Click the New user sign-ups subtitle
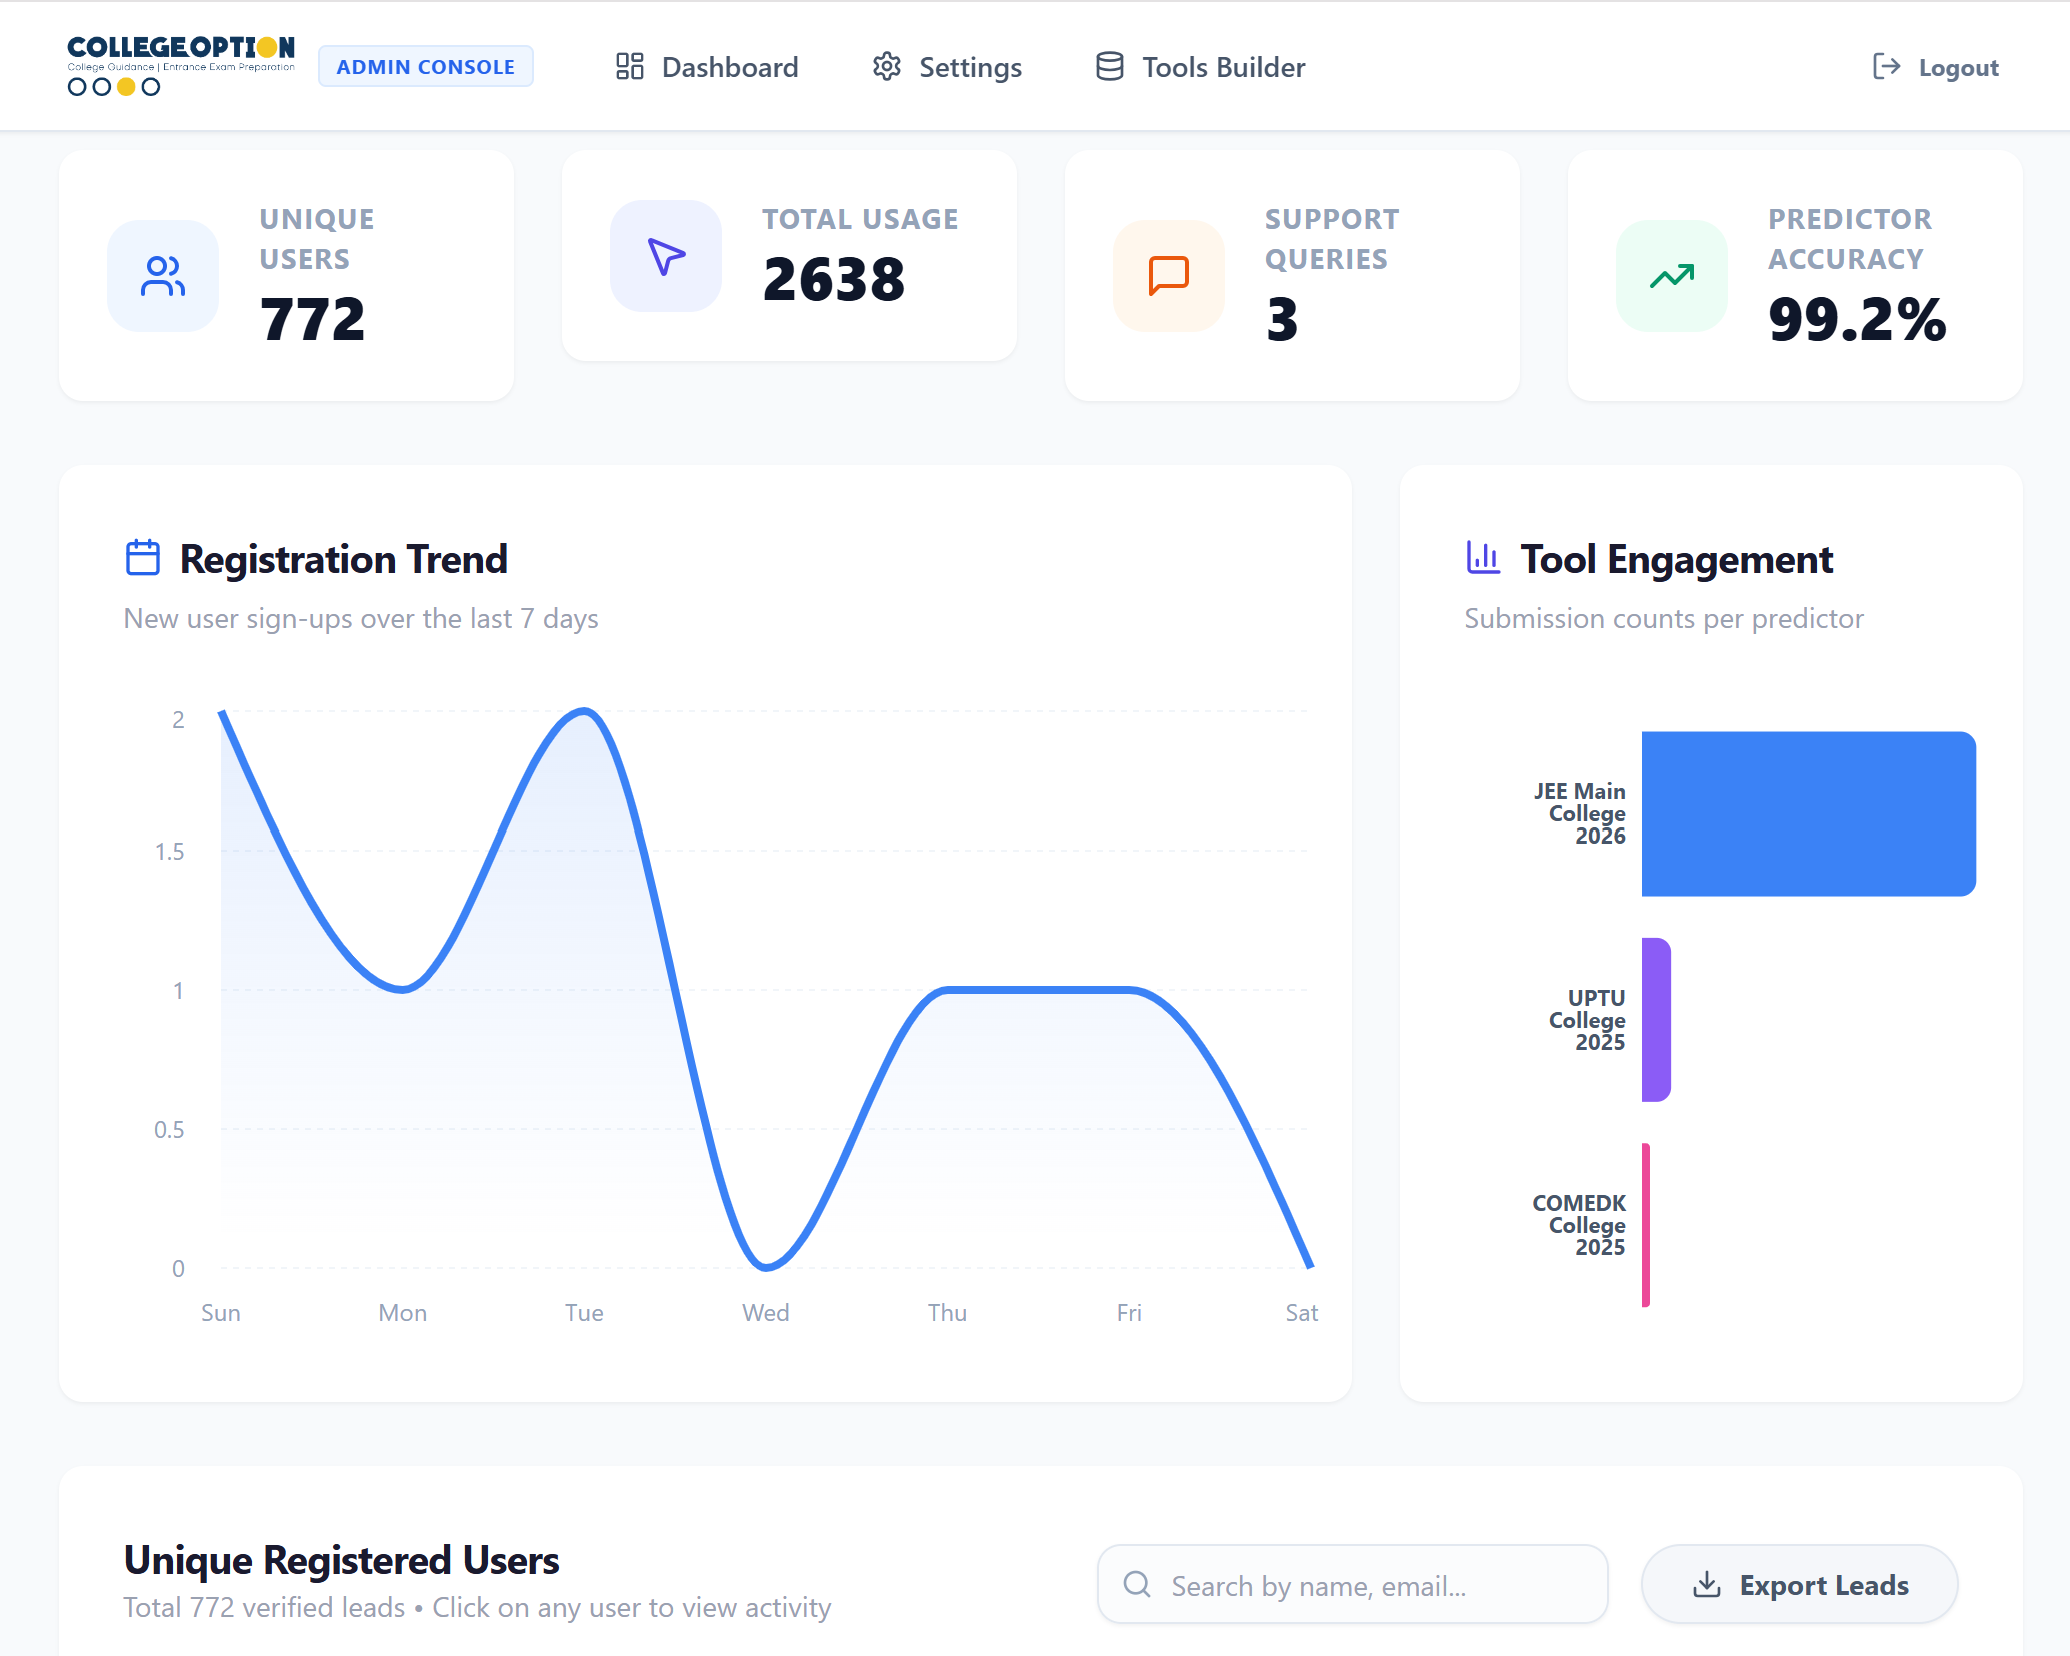The height and width of the screenshot is (1656, 2070). (361, 619)
